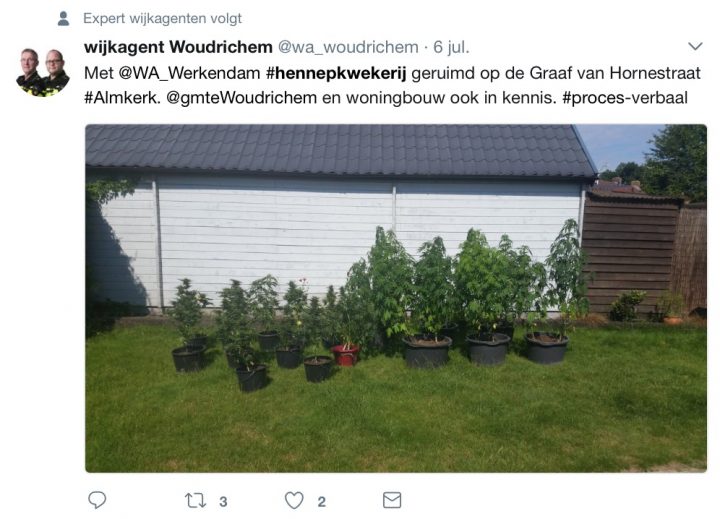View the like count of 2

click(321, 502)
